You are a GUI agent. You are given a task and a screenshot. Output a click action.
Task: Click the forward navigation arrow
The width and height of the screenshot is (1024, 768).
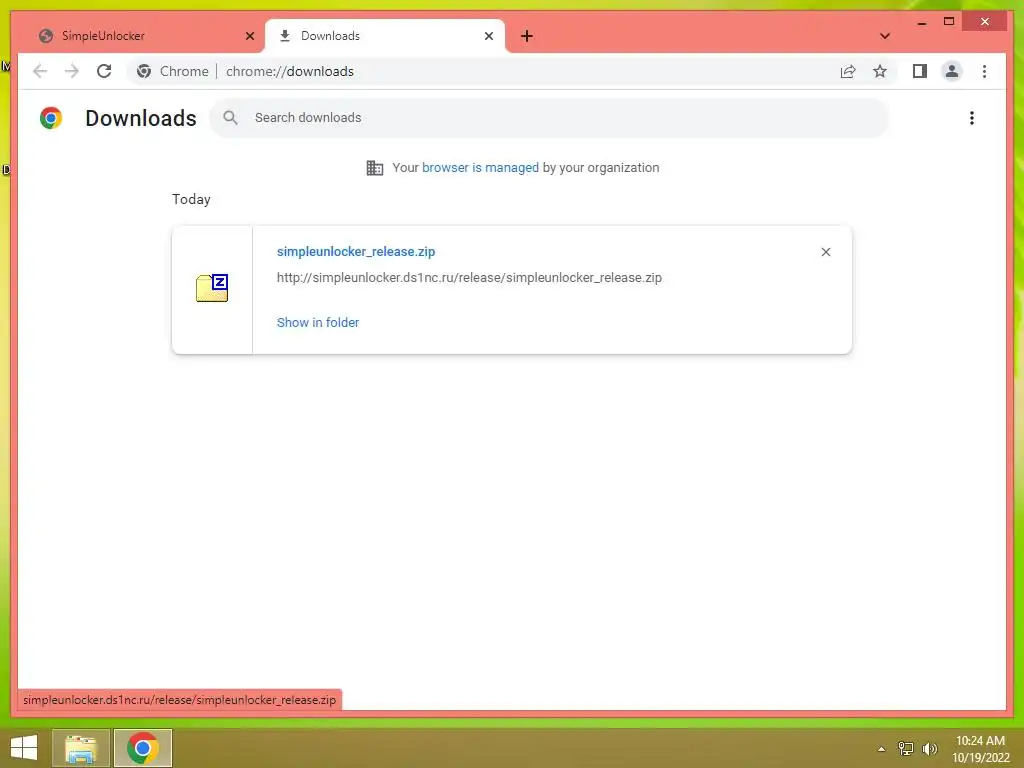[72, 71]
